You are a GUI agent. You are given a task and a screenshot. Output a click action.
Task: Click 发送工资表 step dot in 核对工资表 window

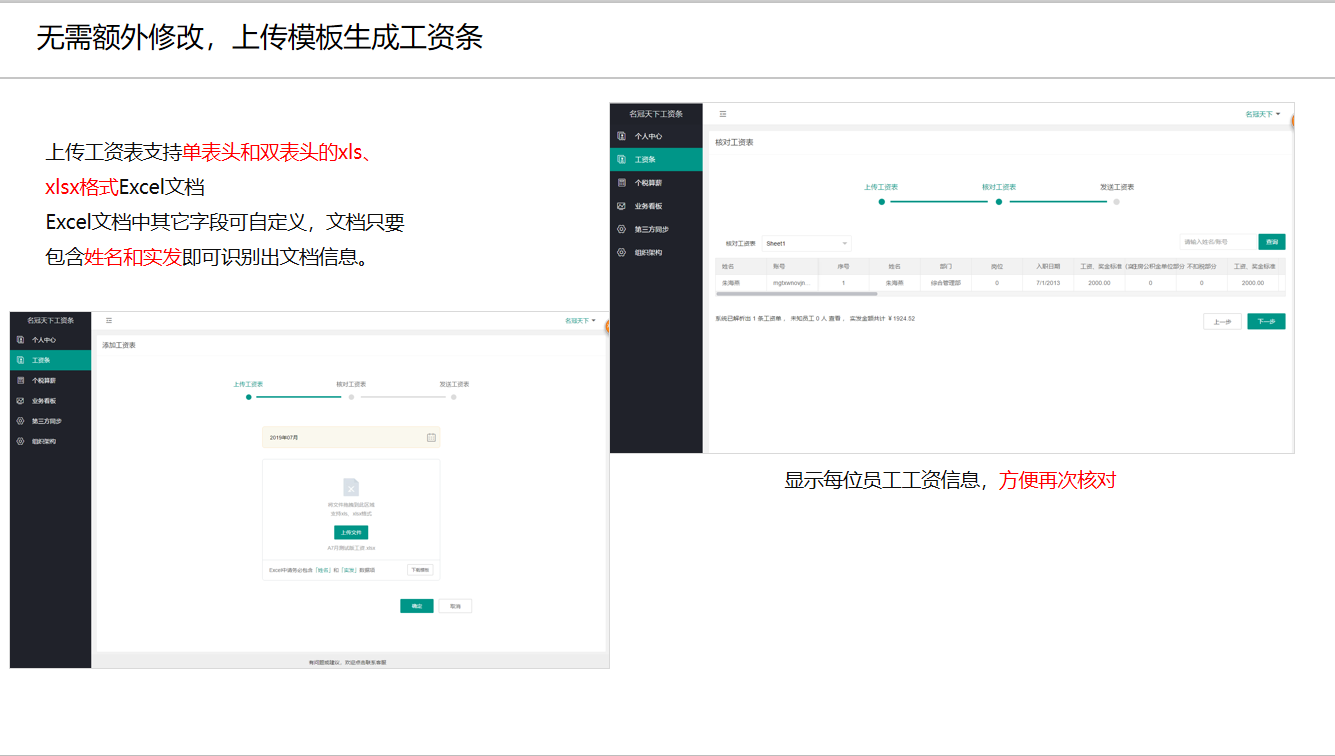[x=1116, y=201]
